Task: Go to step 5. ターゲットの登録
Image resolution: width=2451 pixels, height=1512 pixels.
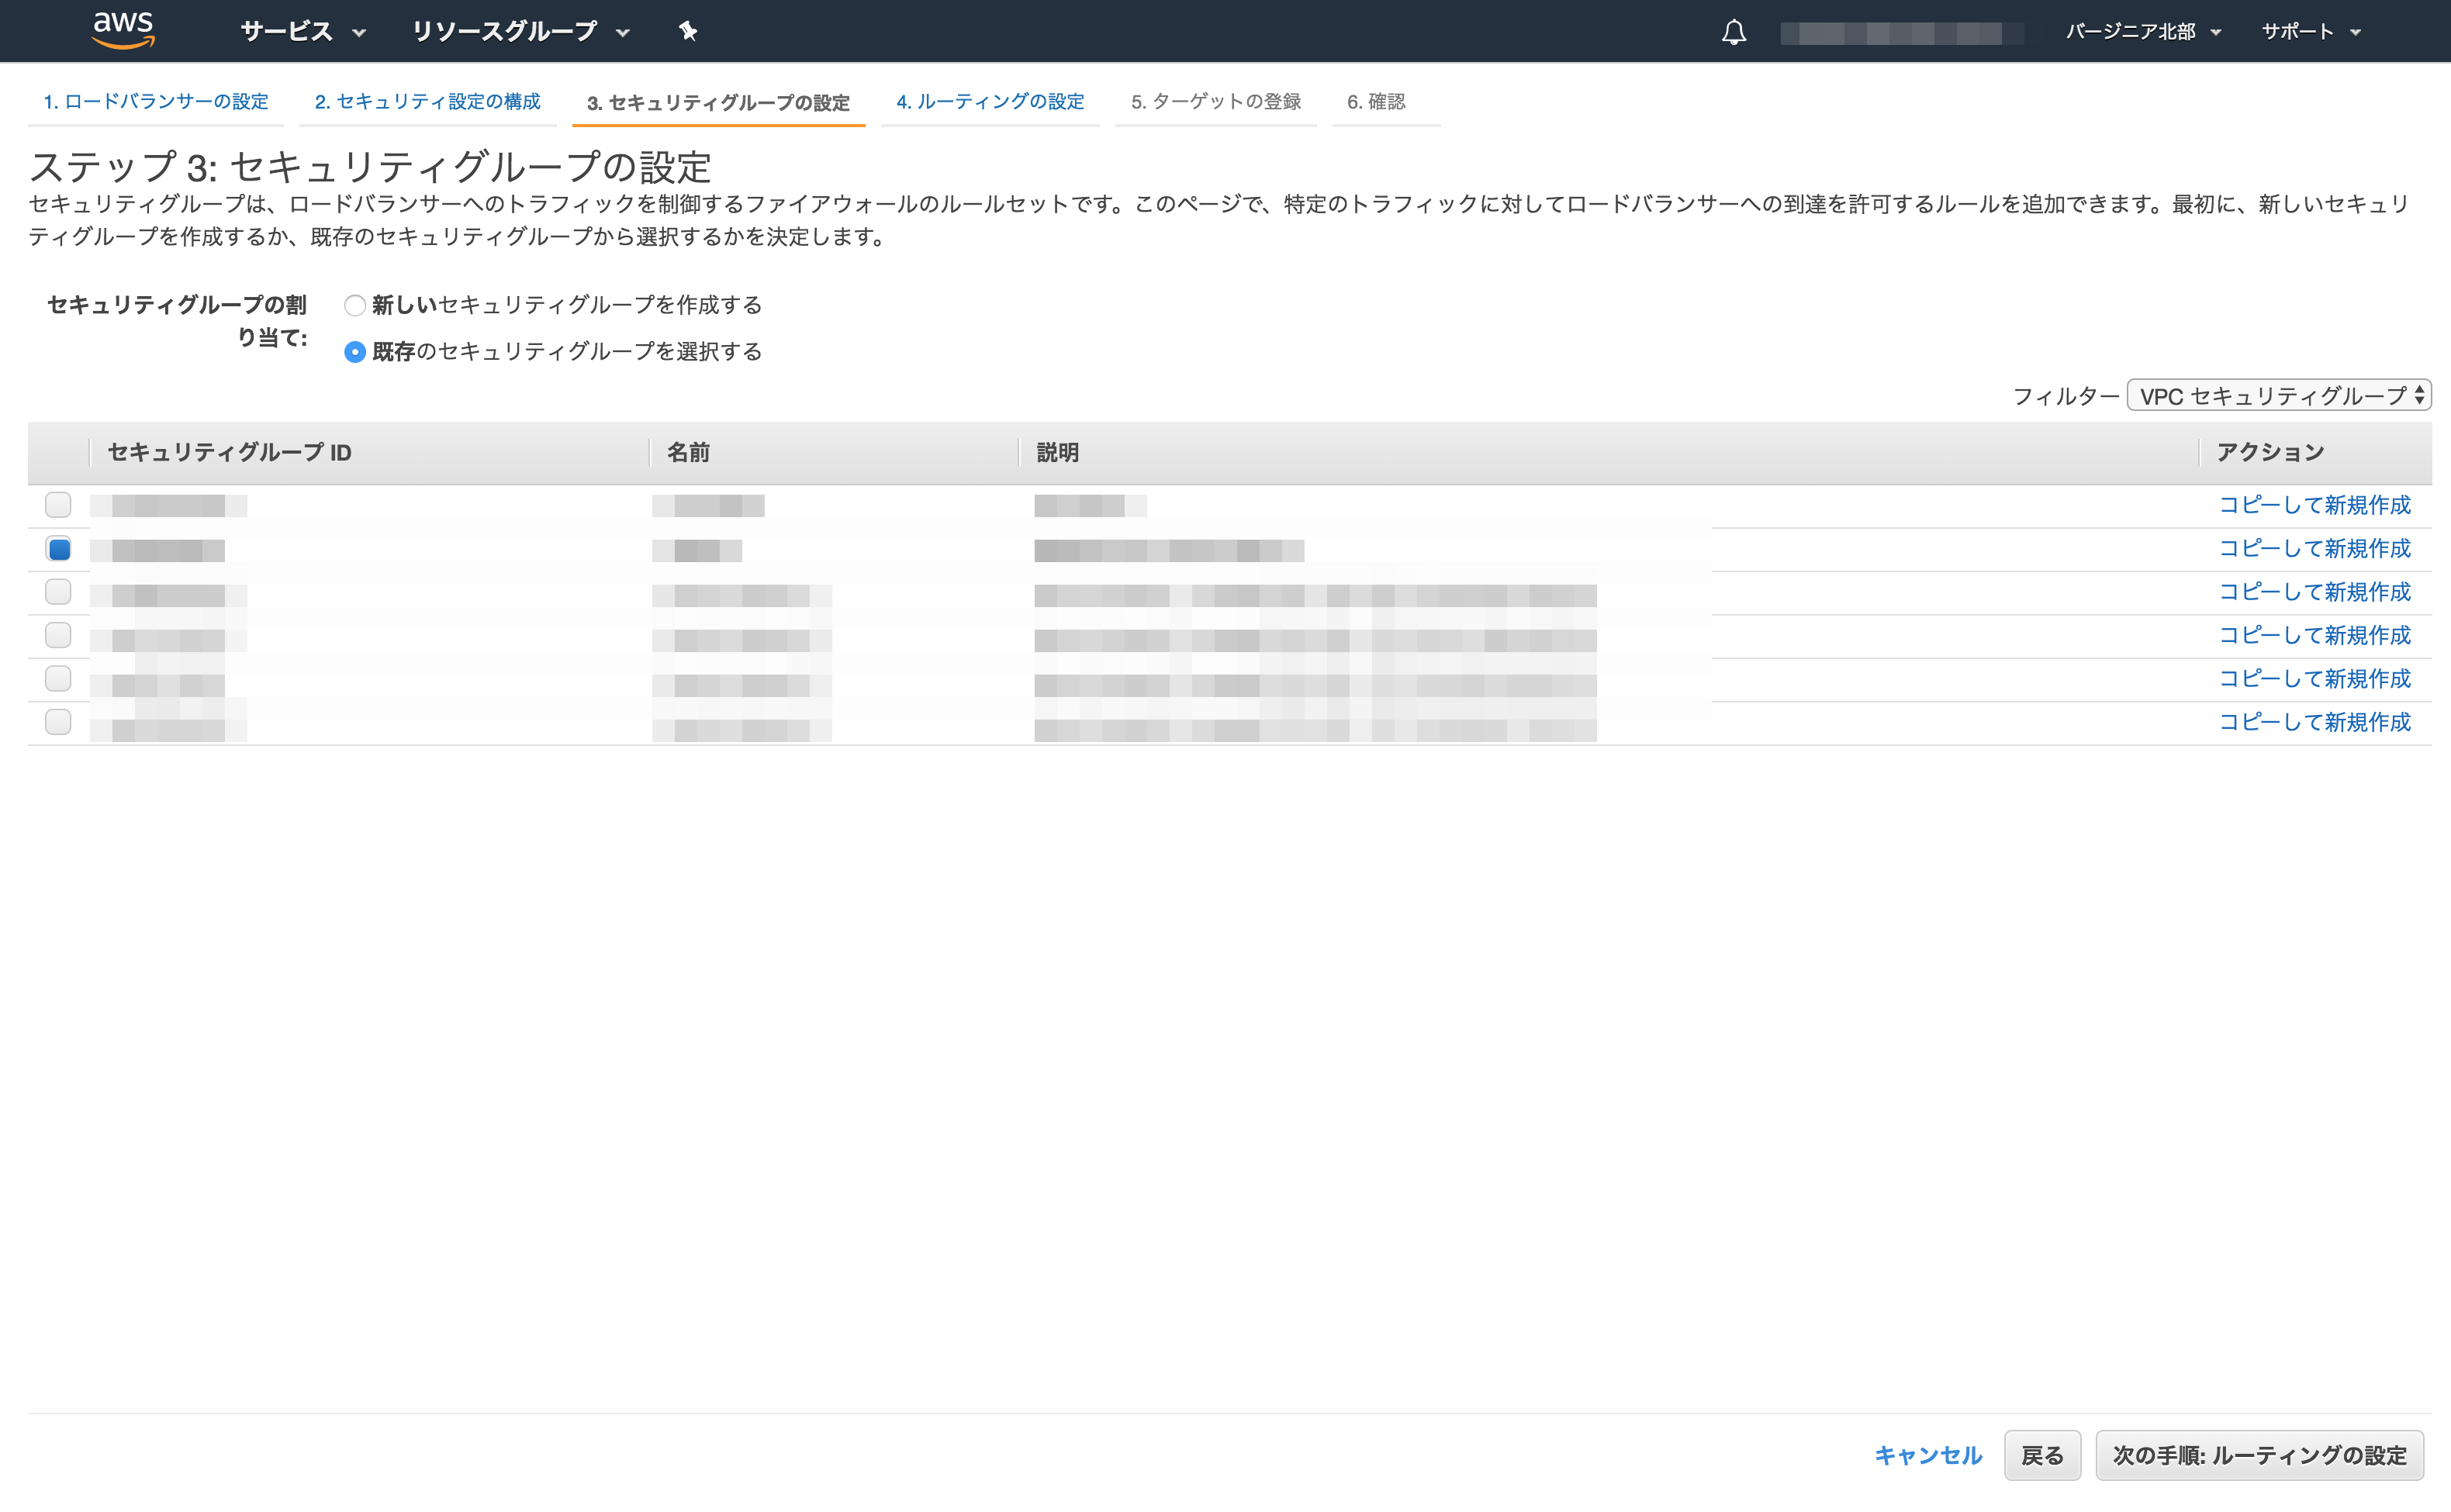Action: [1215, 101]
